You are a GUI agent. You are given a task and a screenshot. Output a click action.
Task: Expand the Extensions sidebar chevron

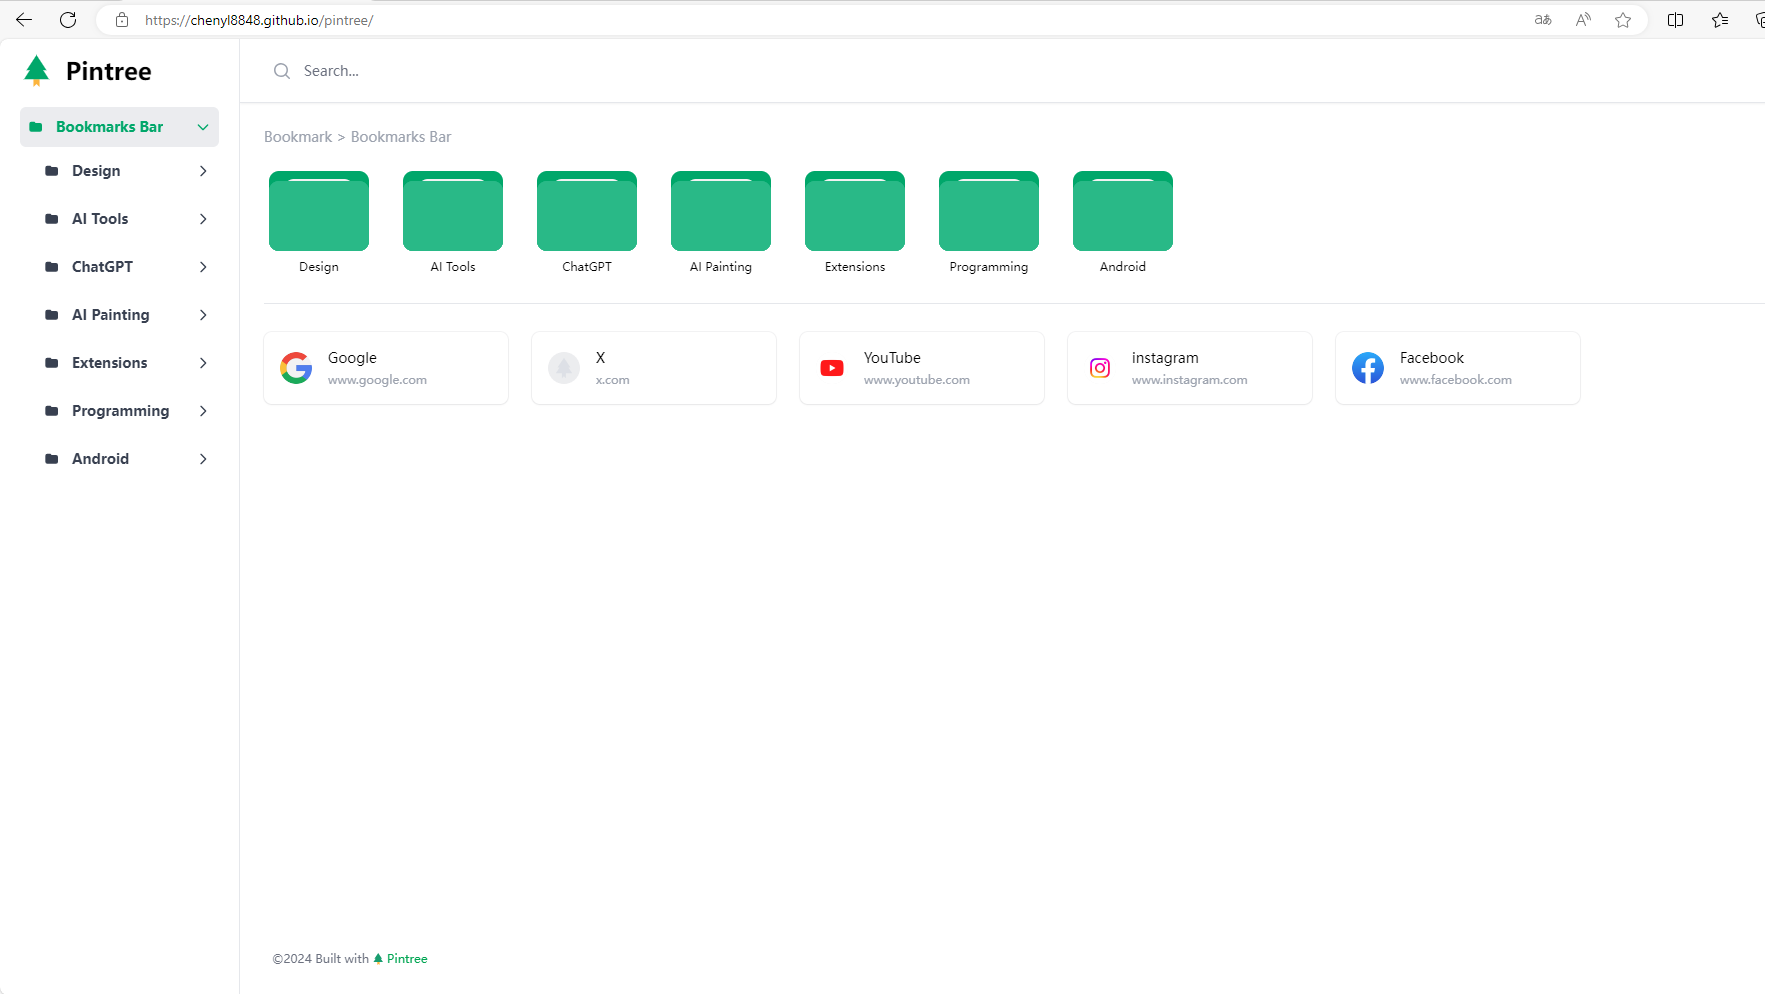click(x=203, y=363)
